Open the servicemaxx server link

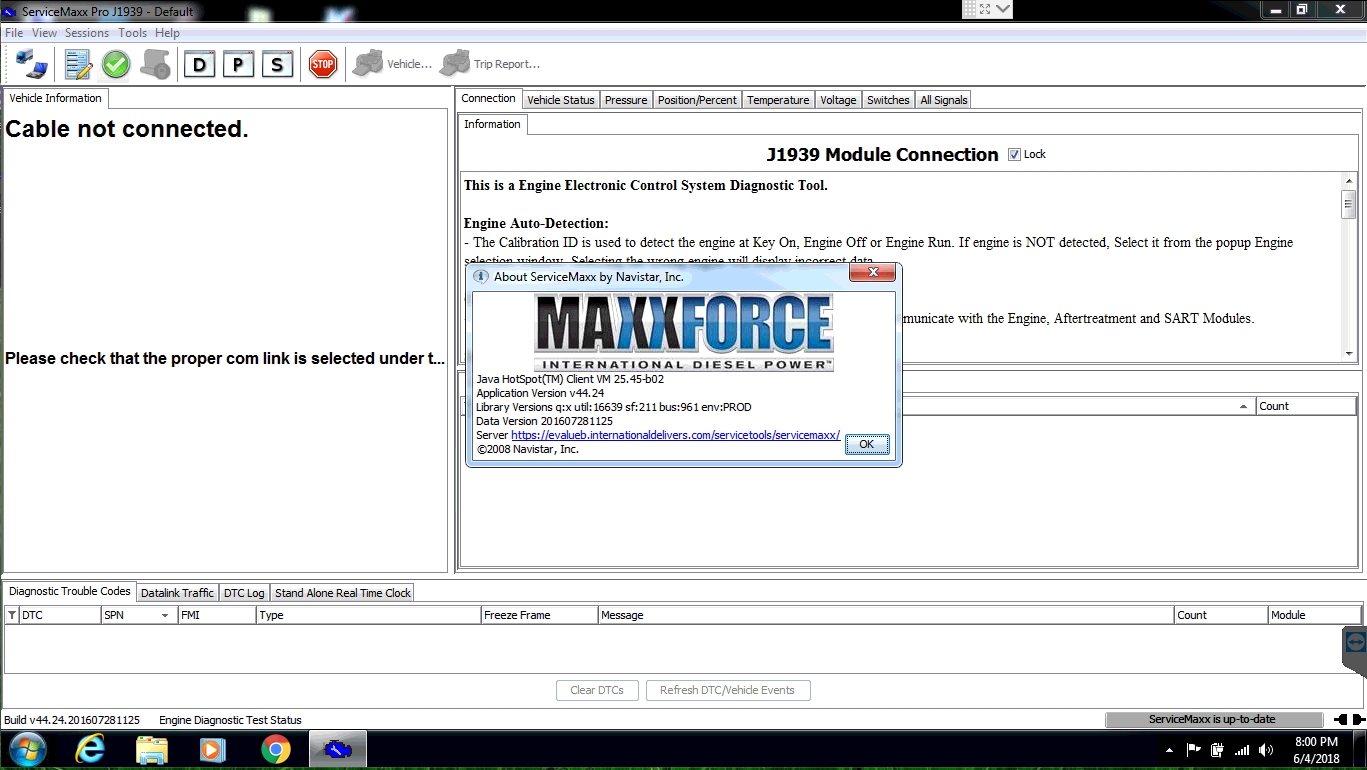675,436
